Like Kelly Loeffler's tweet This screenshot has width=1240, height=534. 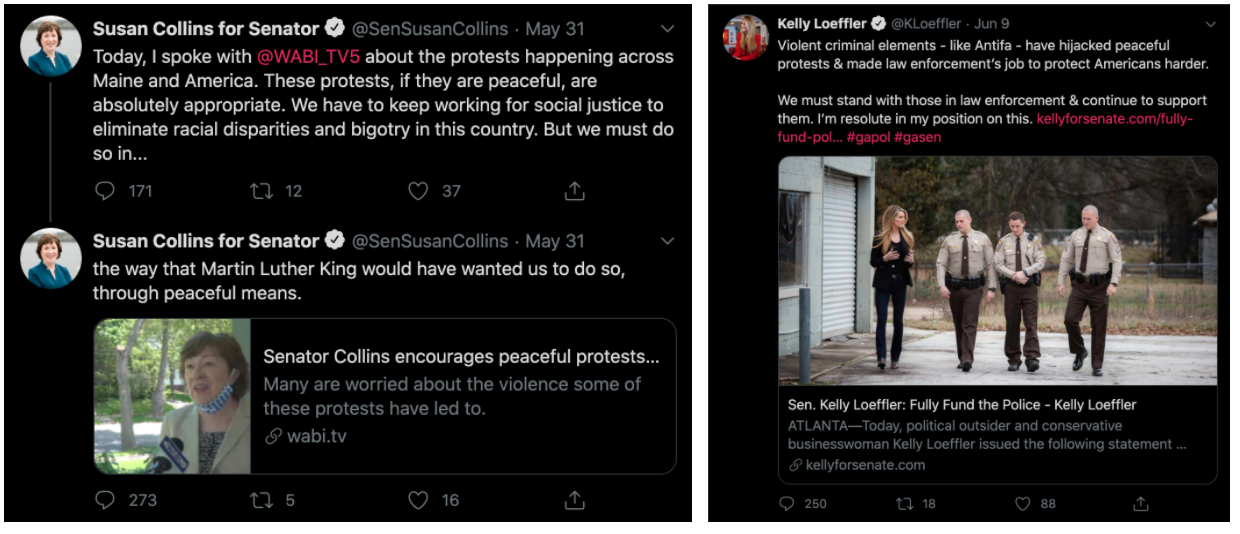pos(1023,503)
